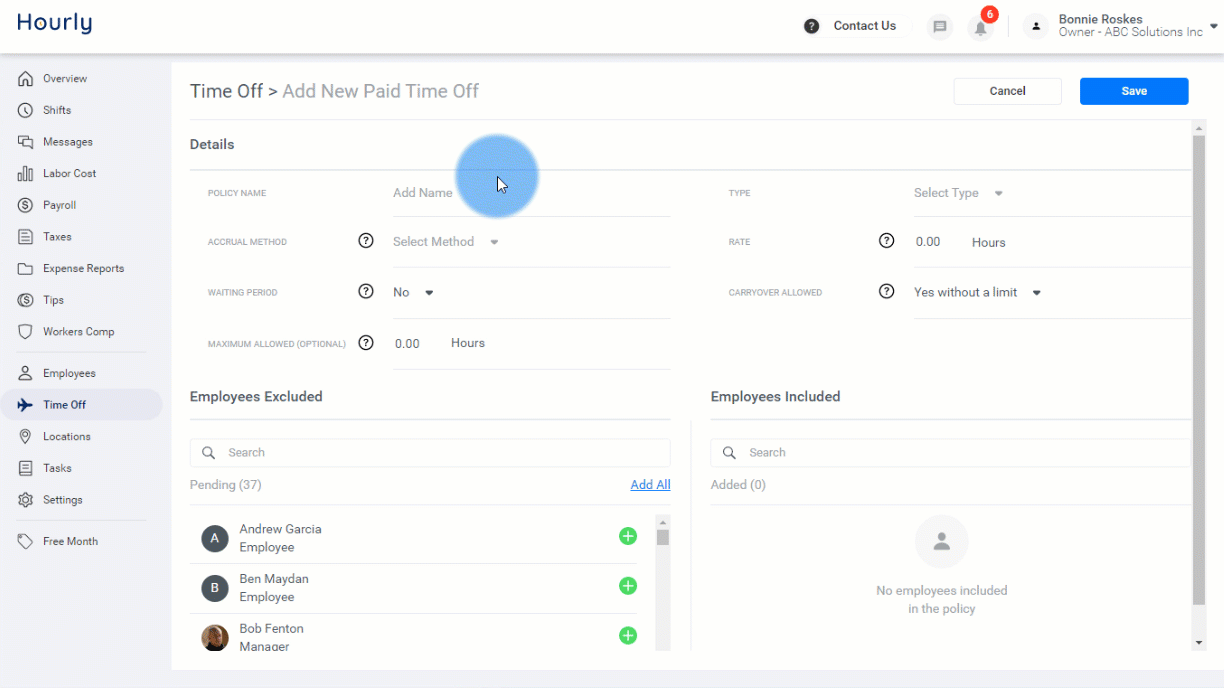Image resolution: width=1224 pixels, height=688 pixels.
Task: Click the Locations pin icon
Action: (x=26, y=437)
